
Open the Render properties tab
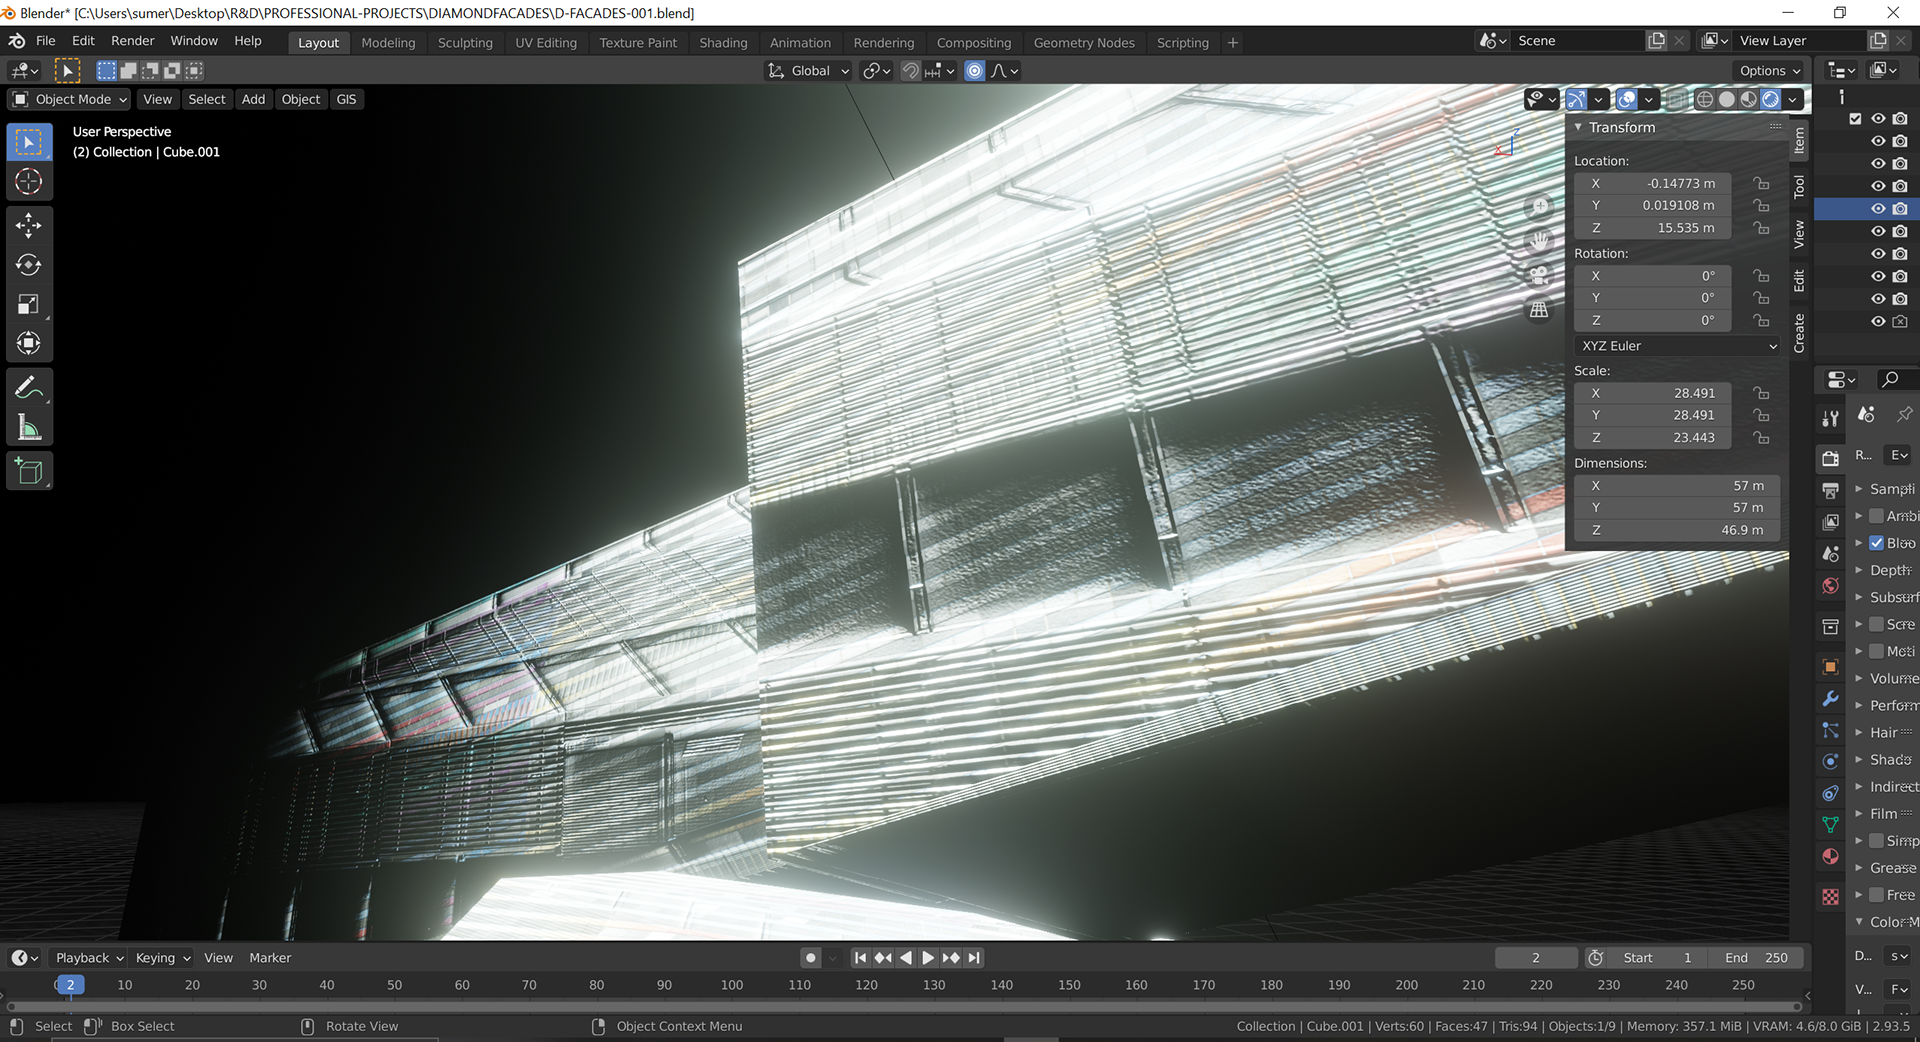point(1830,458)
